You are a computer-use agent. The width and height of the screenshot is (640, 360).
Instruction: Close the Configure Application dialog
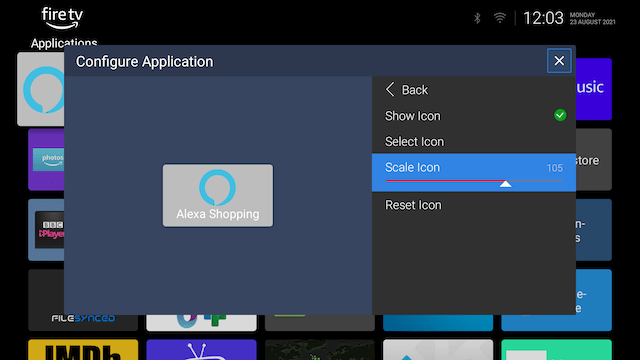click(559, 61)
